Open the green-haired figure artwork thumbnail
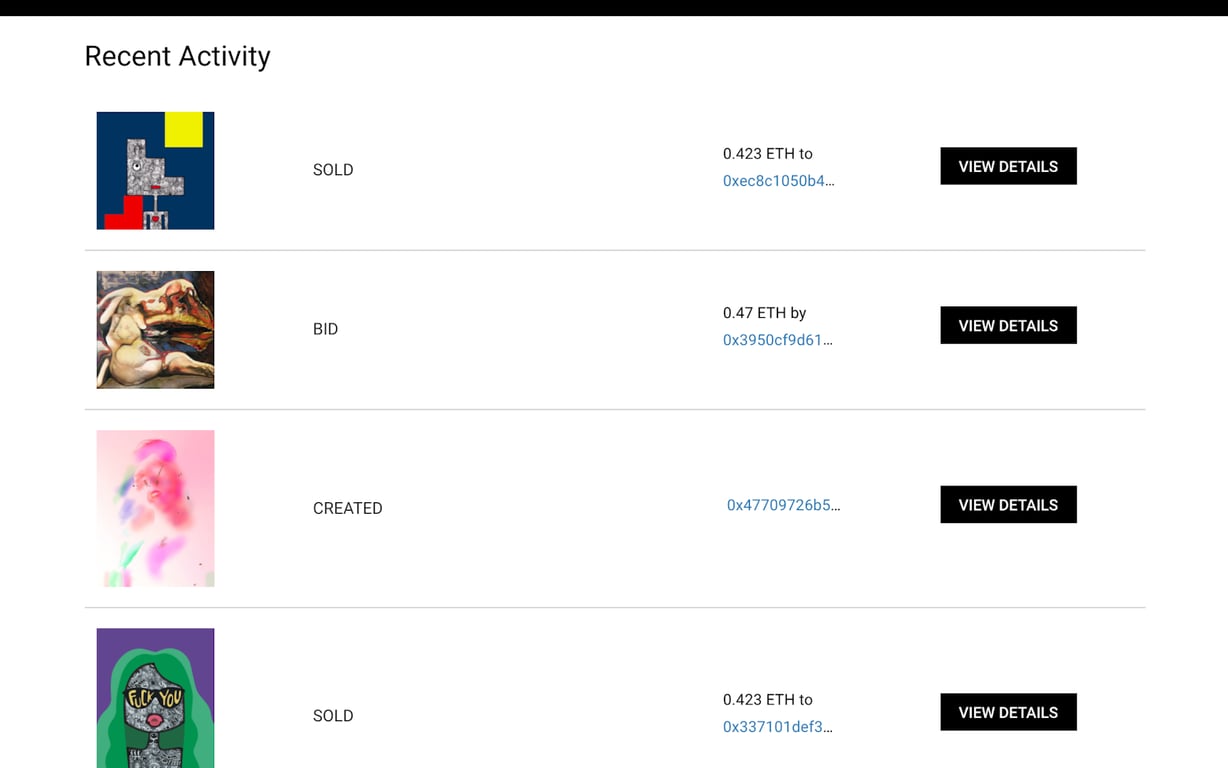 tap(155, 698)
